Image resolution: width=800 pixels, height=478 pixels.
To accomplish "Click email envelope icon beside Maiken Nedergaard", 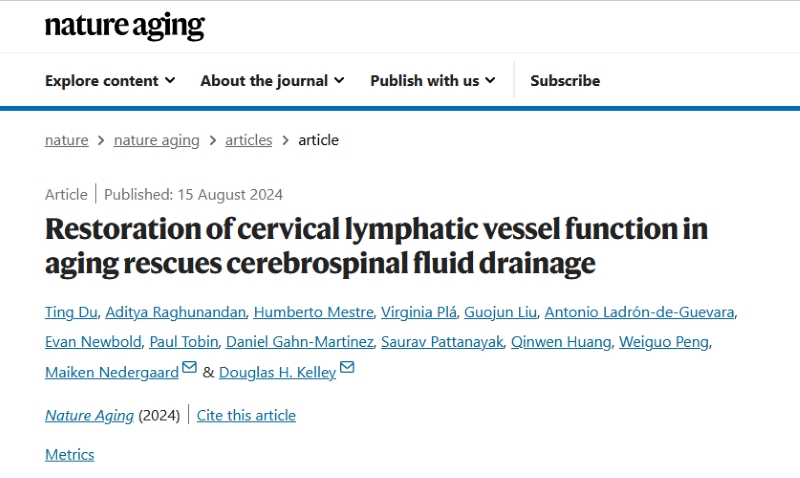I will [x=190, y=370].
